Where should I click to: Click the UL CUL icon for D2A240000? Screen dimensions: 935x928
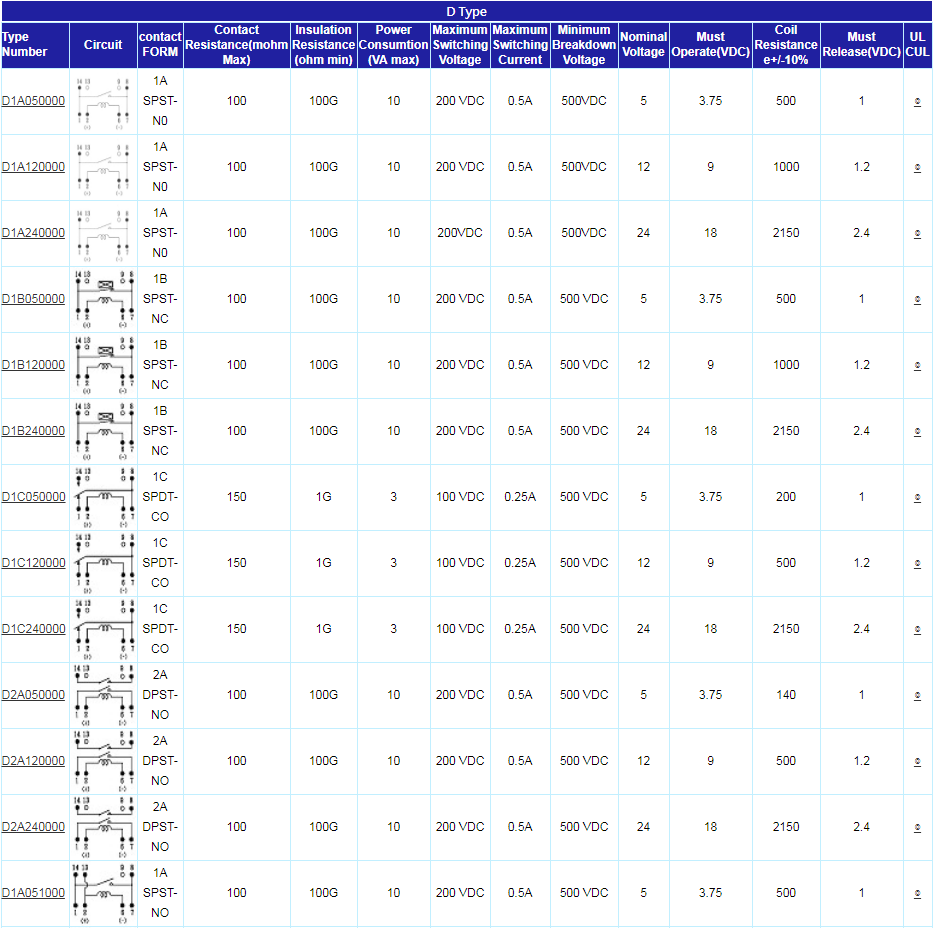pos(917,828)
